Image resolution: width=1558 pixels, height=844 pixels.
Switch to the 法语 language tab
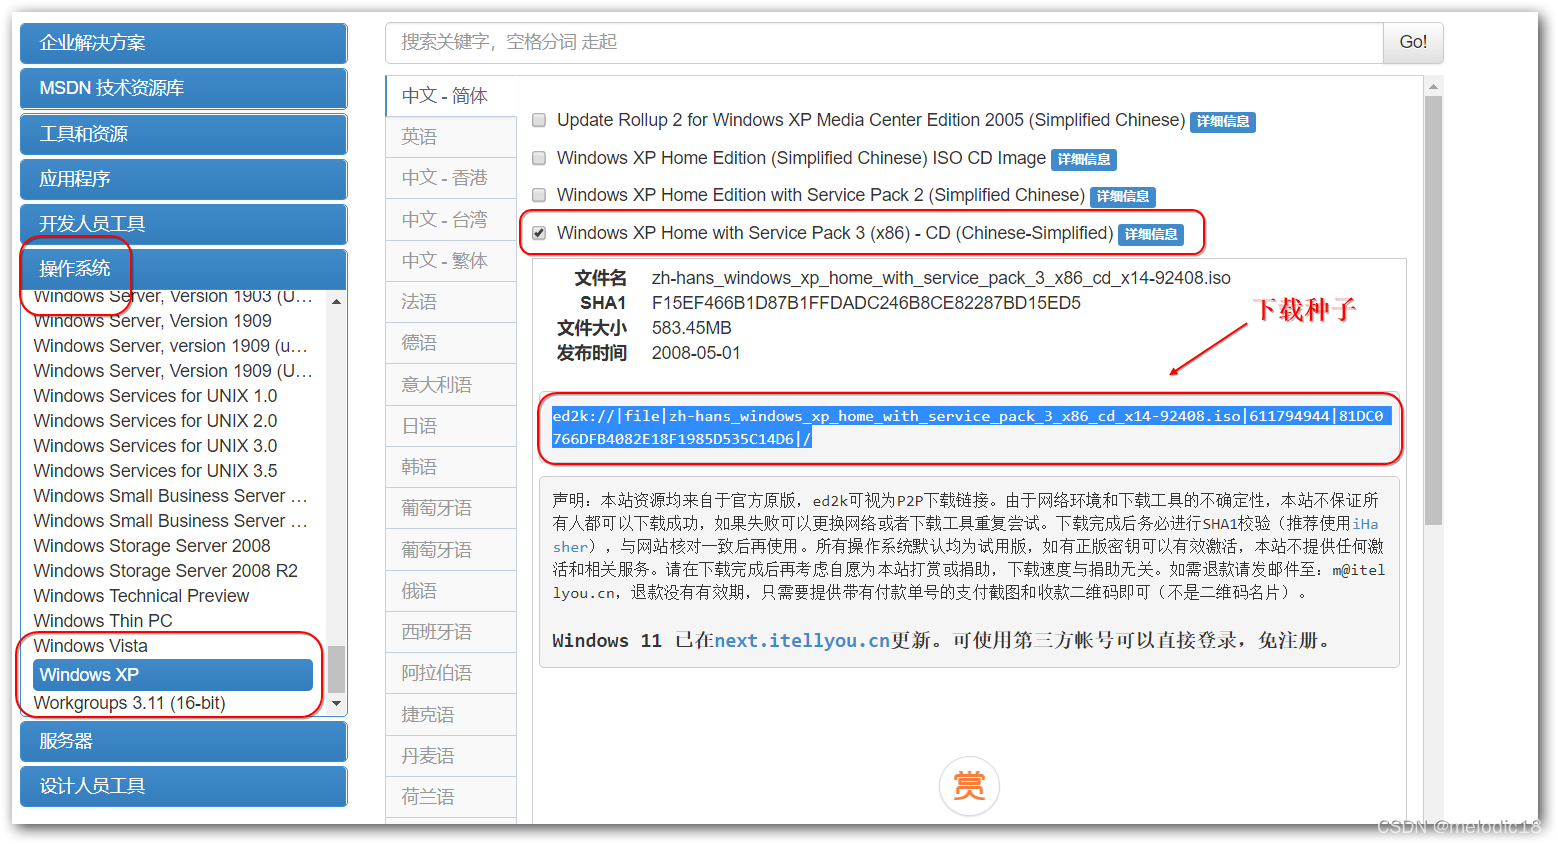[x=451, y=302]
